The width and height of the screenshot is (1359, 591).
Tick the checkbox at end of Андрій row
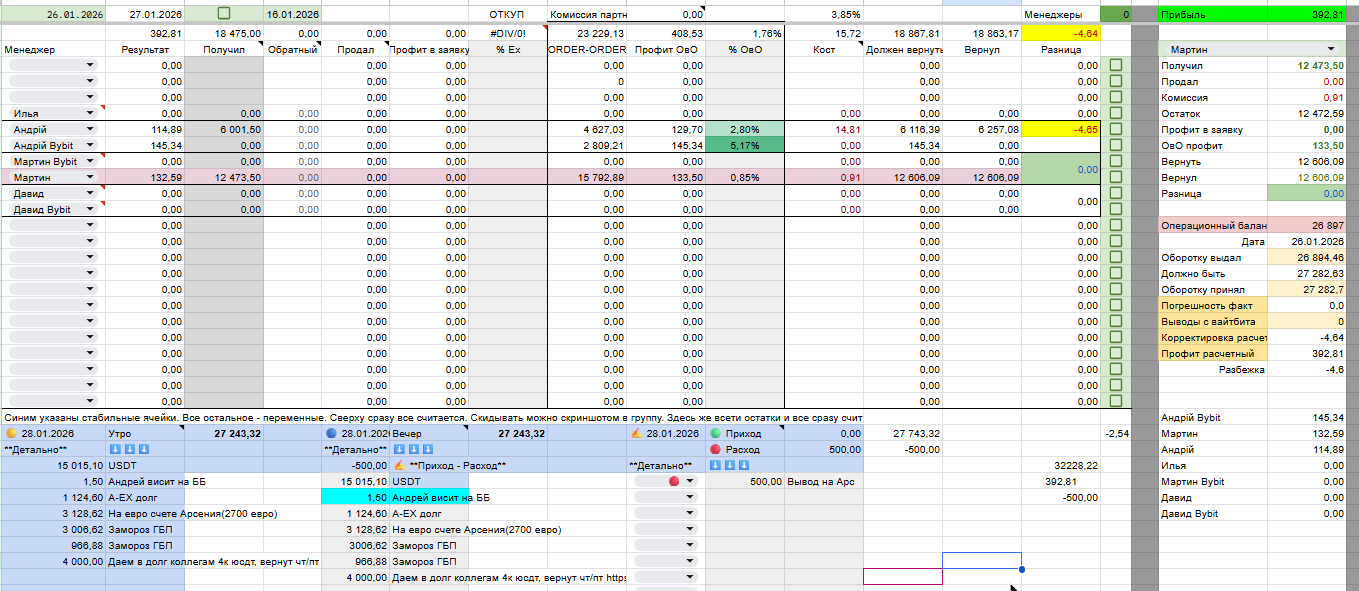click(1115, 129)
